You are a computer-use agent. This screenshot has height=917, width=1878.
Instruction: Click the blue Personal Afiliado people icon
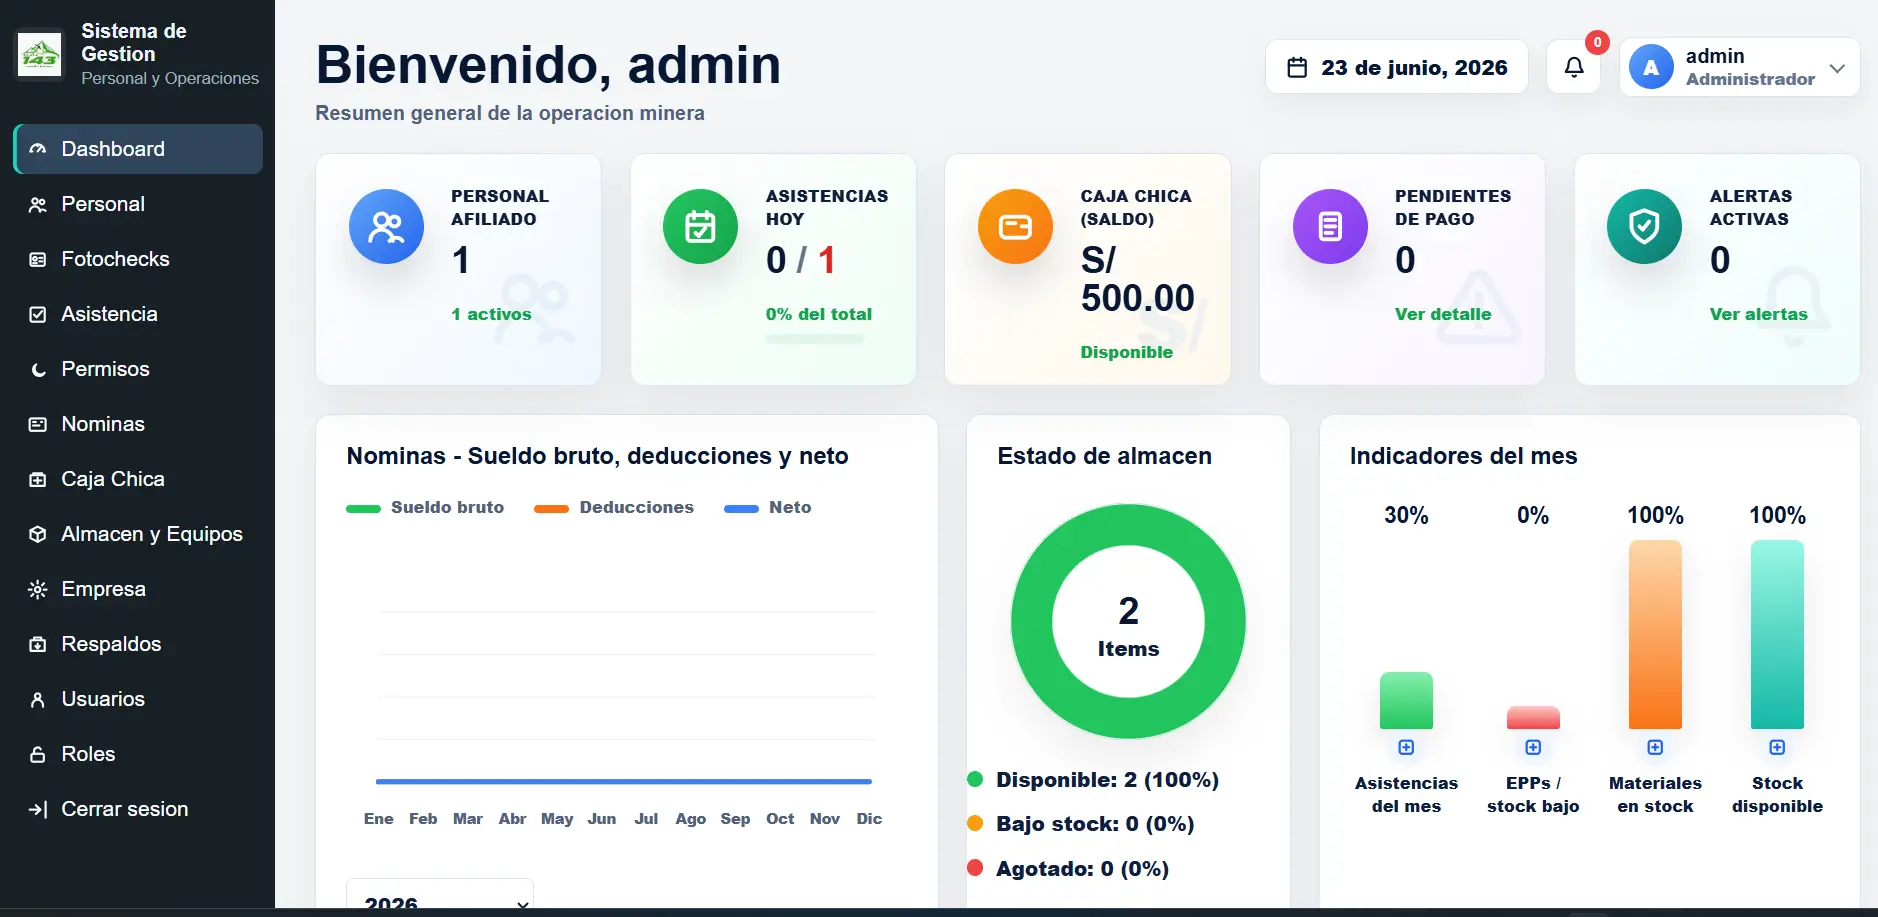point(386,227)
